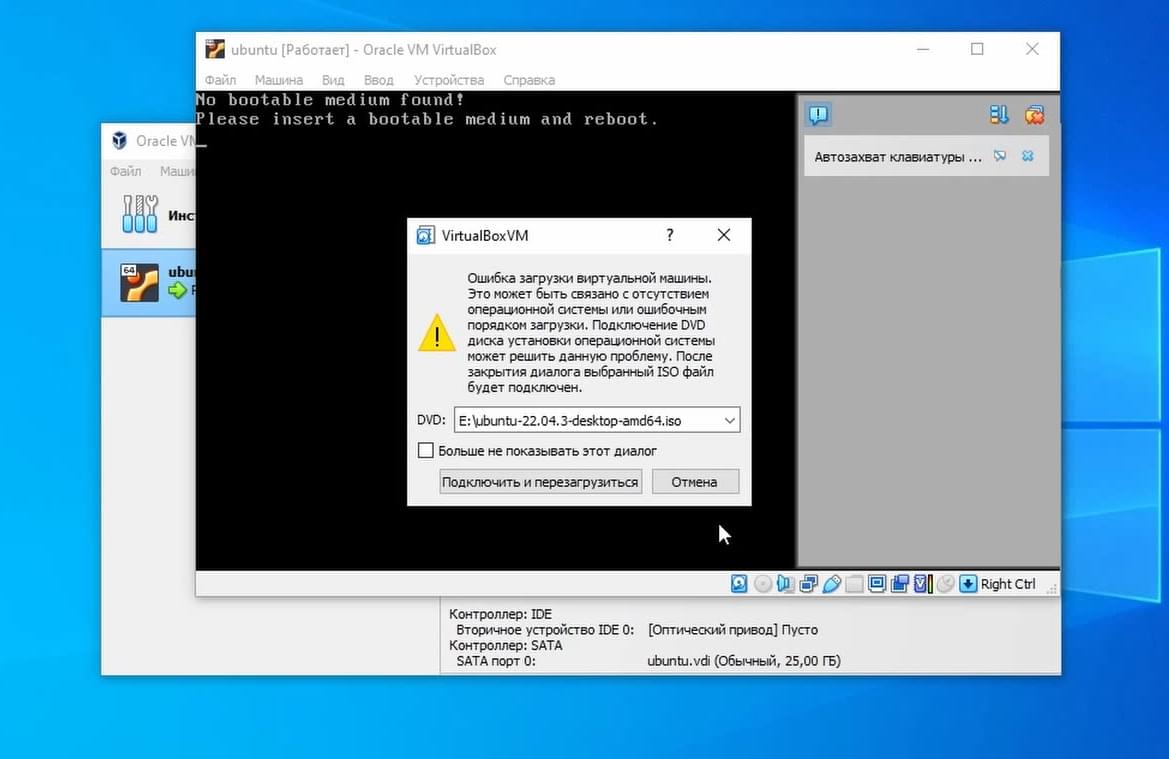Image resolution: width=1169 pixels, height=759 pixels.
Task: Click the optical disc status bar icon
Action: (763, 584)
